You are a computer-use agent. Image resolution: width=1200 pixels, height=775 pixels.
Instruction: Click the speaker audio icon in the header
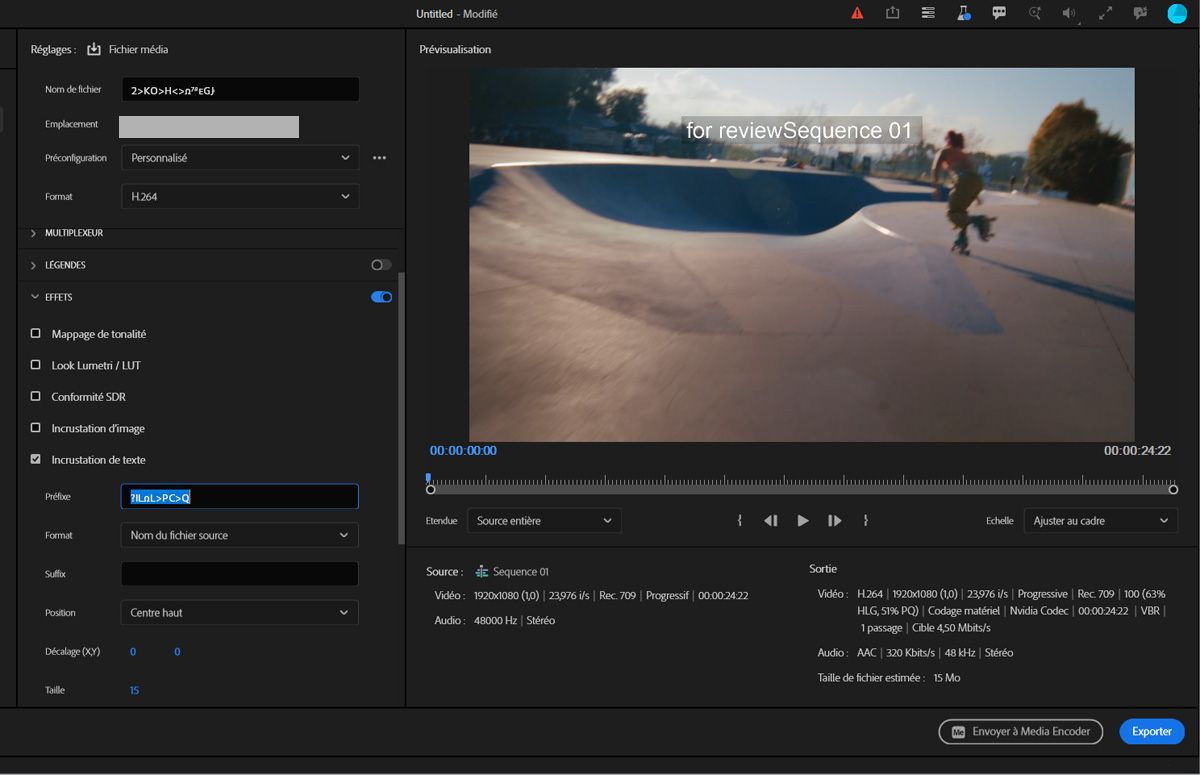coord(1070,13)
